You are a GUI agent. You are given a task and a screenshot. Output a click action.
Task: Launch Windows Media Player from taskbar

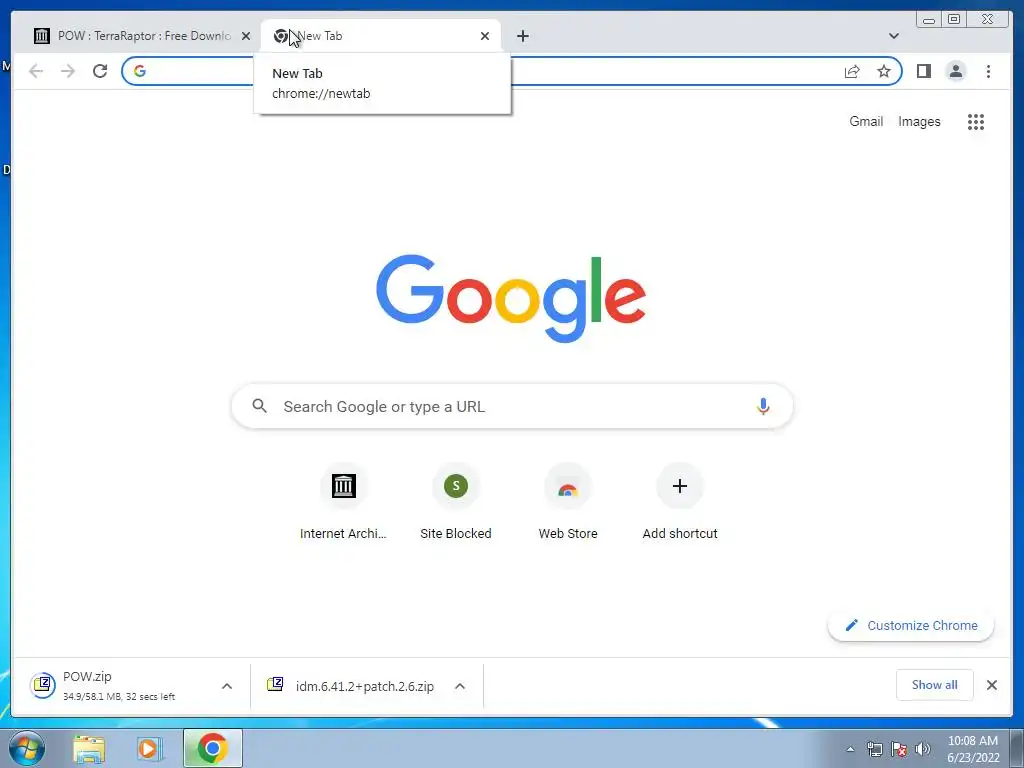point(150,748)
